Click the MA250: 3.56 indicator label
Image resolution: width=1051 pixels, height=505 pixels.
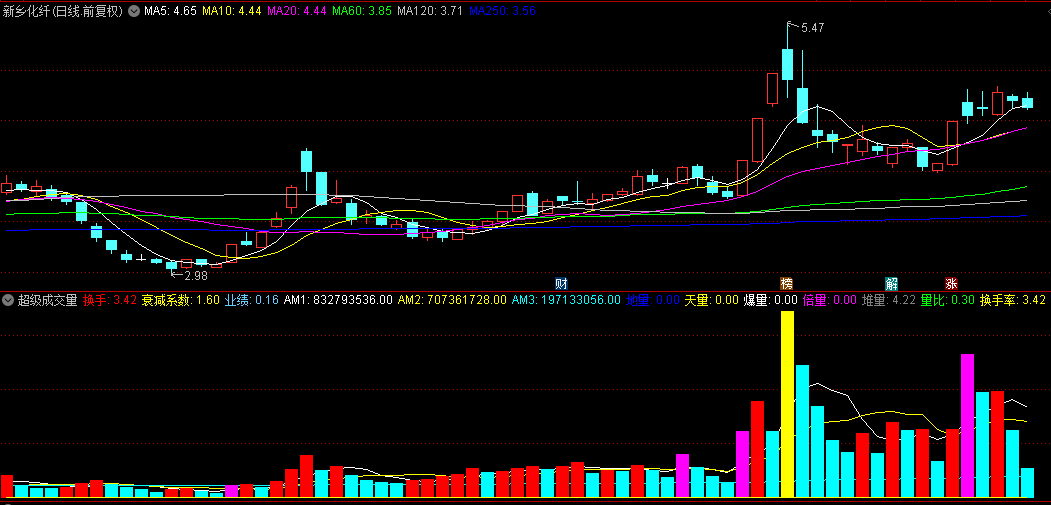pyautogui.click(x=502, y=11)
